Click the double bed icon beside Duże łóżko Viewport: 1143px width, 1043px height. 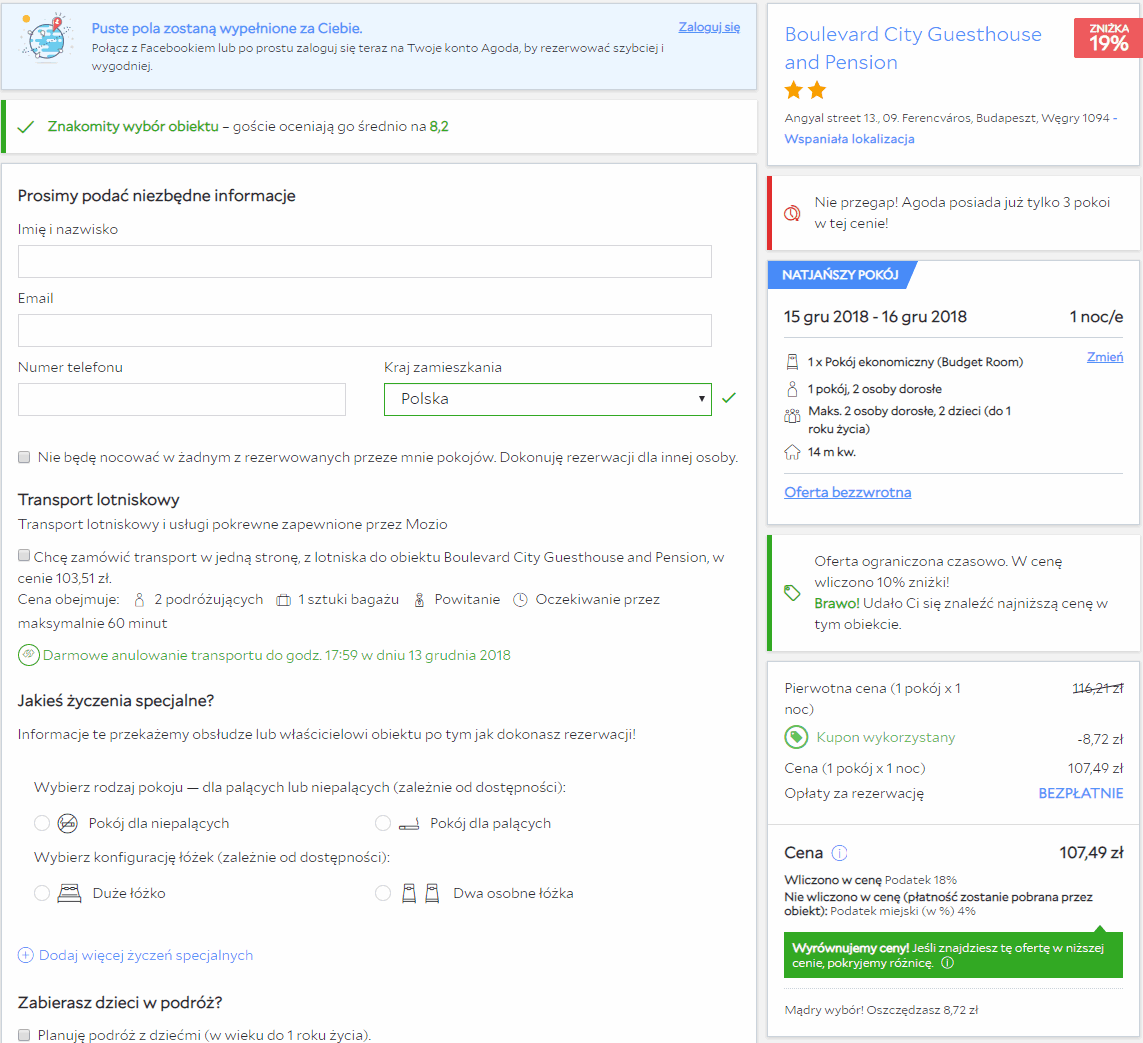(x=69, y=894)
